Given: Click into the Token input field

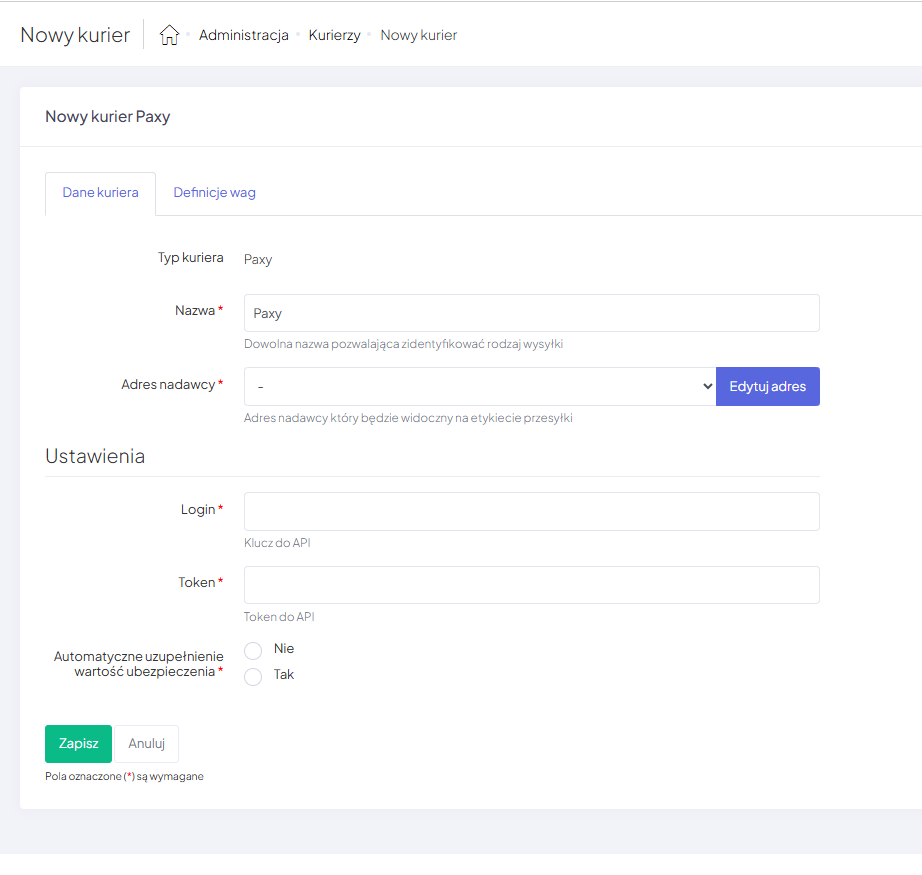Looking at the screenshot, I should (531, 585).
